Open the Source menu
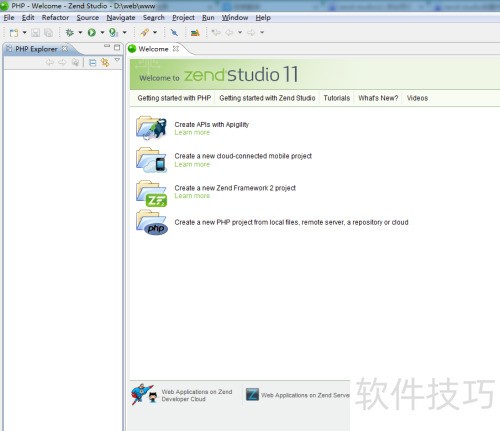Image resolution: width=500 pixels, height=431 pixels. tap(88, 18)
